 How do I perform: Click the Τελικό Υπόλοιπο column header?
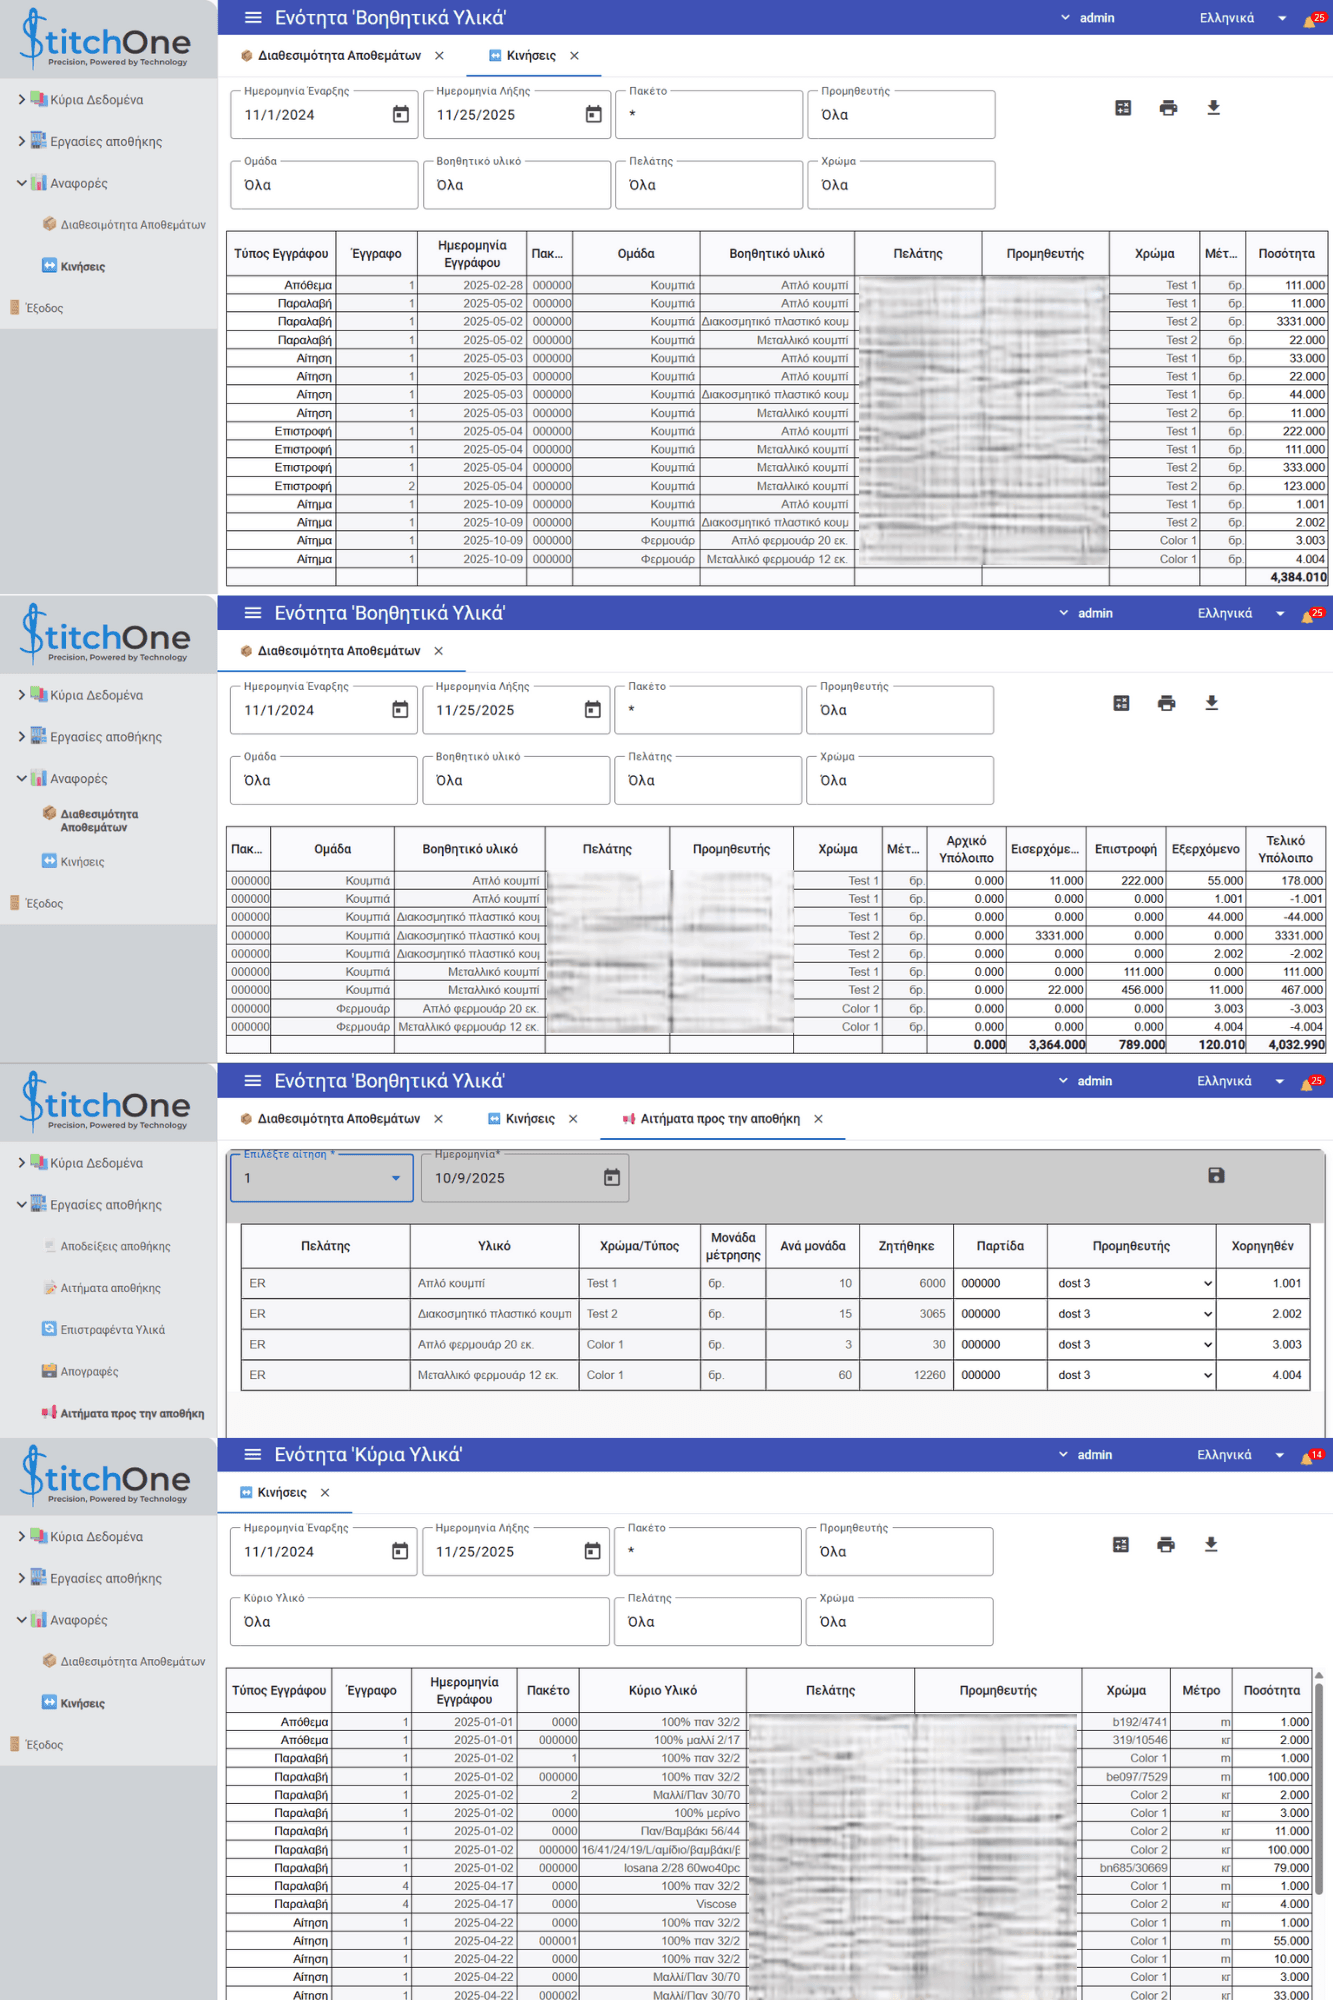pyautogui.click(x=1286, y=850)
